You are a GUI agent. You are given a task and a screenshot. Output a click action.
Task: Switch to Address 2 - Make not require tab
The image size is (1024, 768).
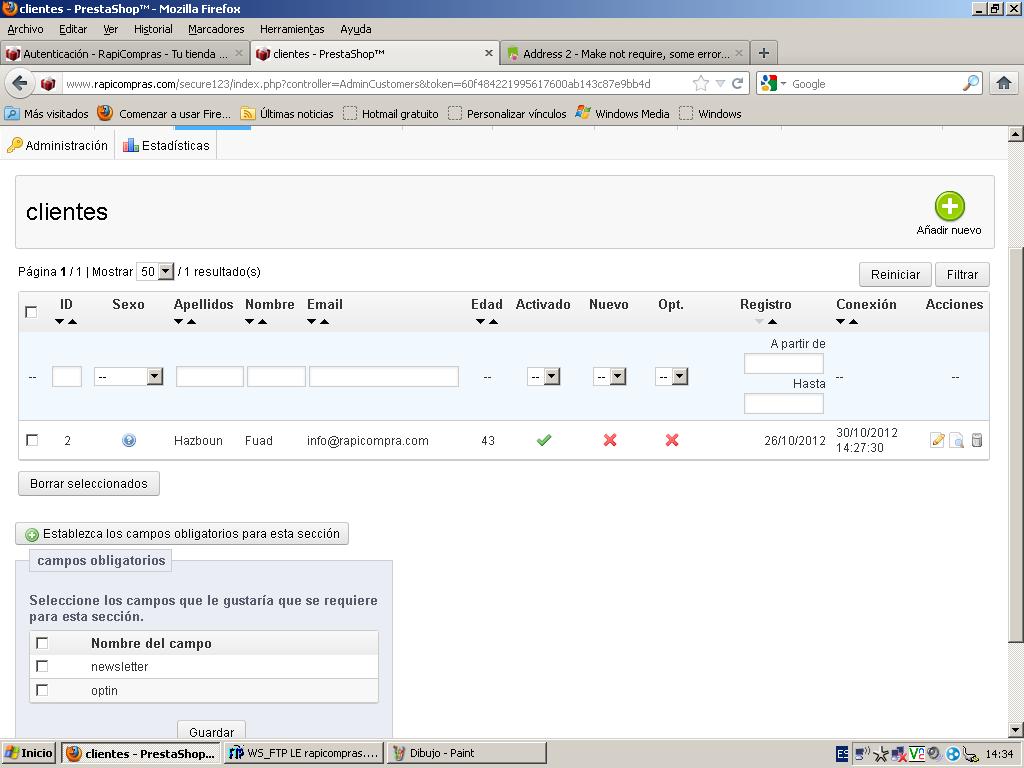coord(626,54)
